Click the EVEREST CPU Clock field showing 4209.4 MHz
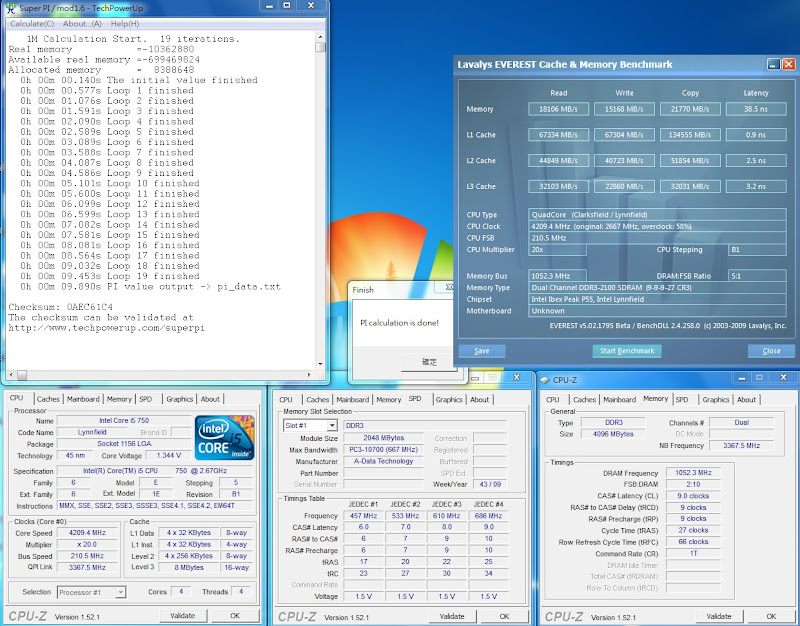This screenshot has width=800, height=626. (x=657, y=227)
